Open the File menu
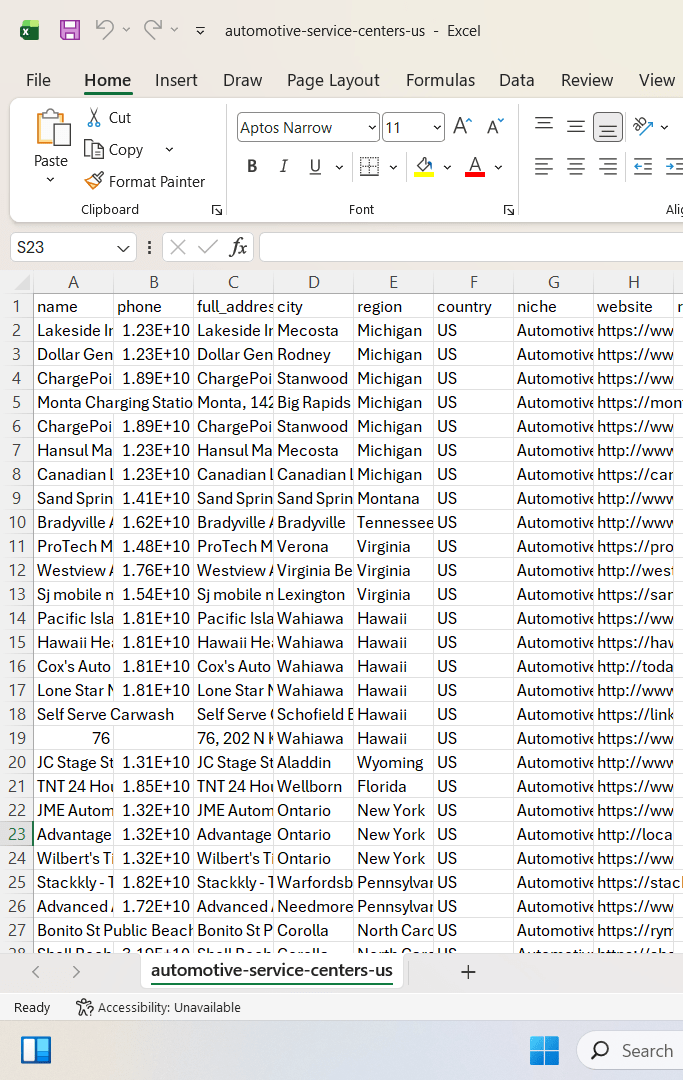 pyautogui.click(x=39, y=81)
